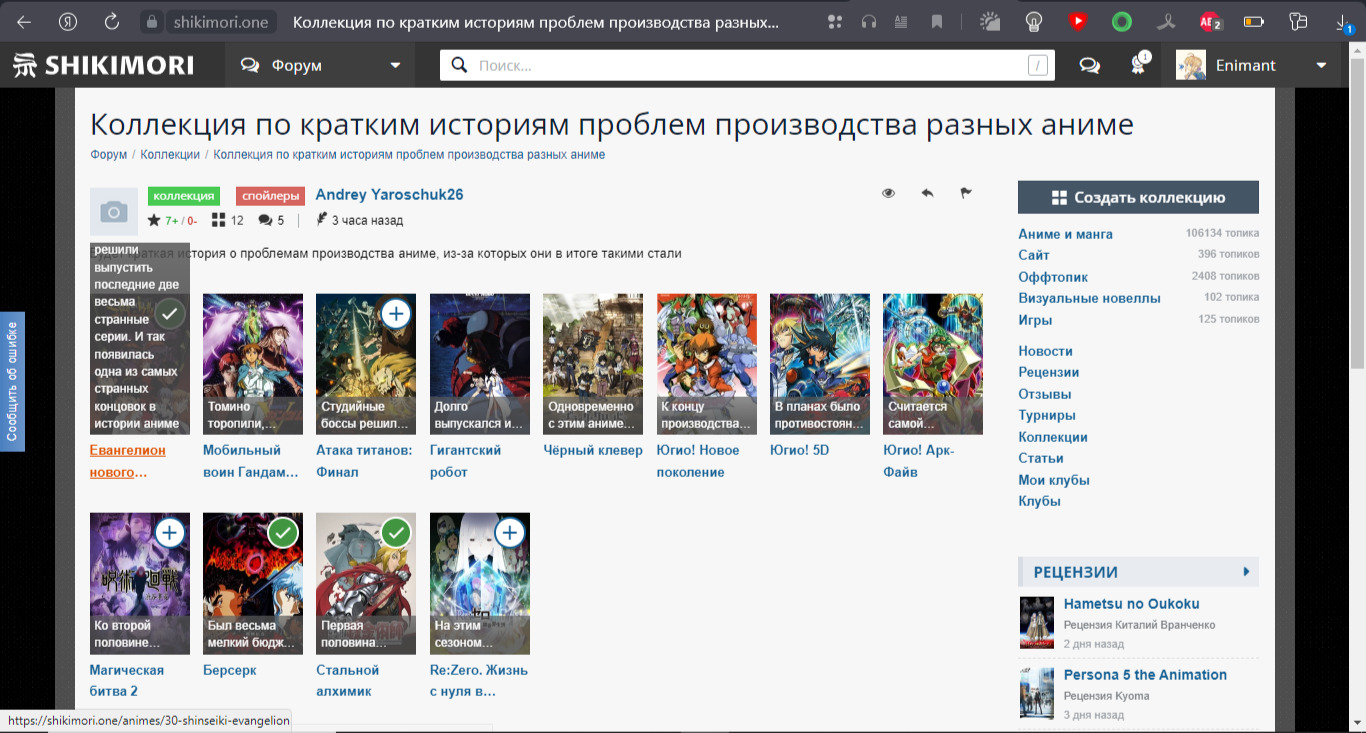This screenshot has height=733, width=1366.
Task: Expand the Форум navigation dropdown
Action: point(395,65)
